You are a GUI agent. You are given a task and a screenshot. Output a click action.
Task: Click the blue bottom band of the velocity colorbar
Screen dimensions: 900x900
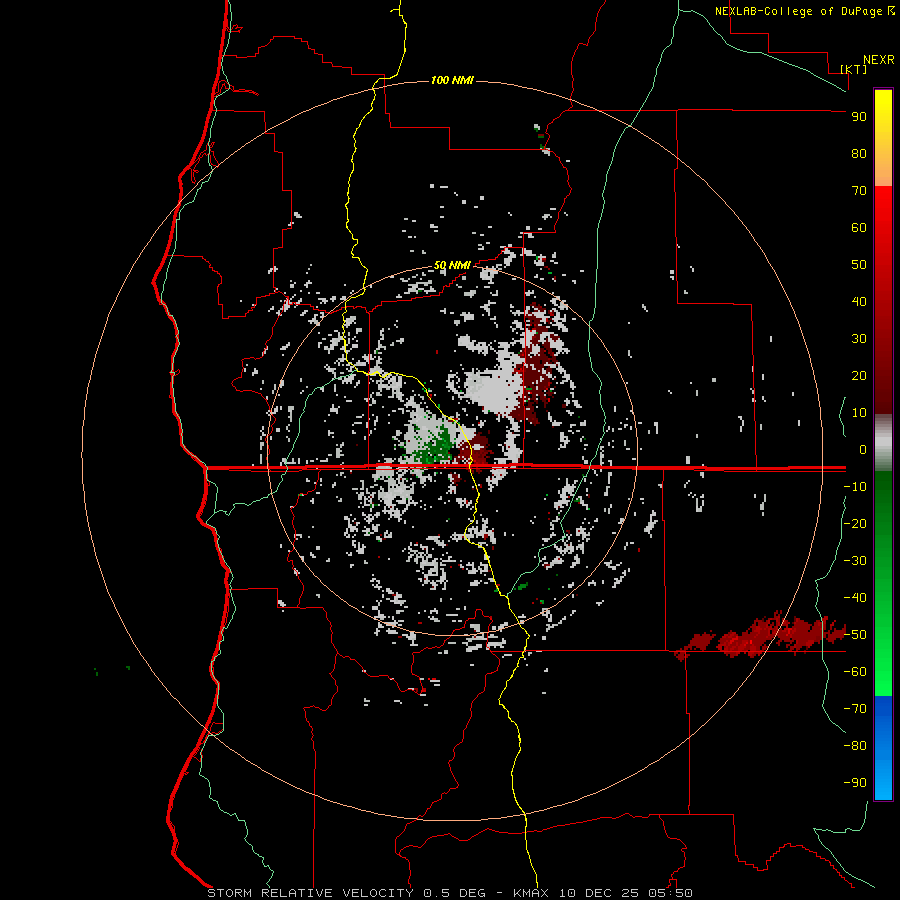click(x=883, y=748)
